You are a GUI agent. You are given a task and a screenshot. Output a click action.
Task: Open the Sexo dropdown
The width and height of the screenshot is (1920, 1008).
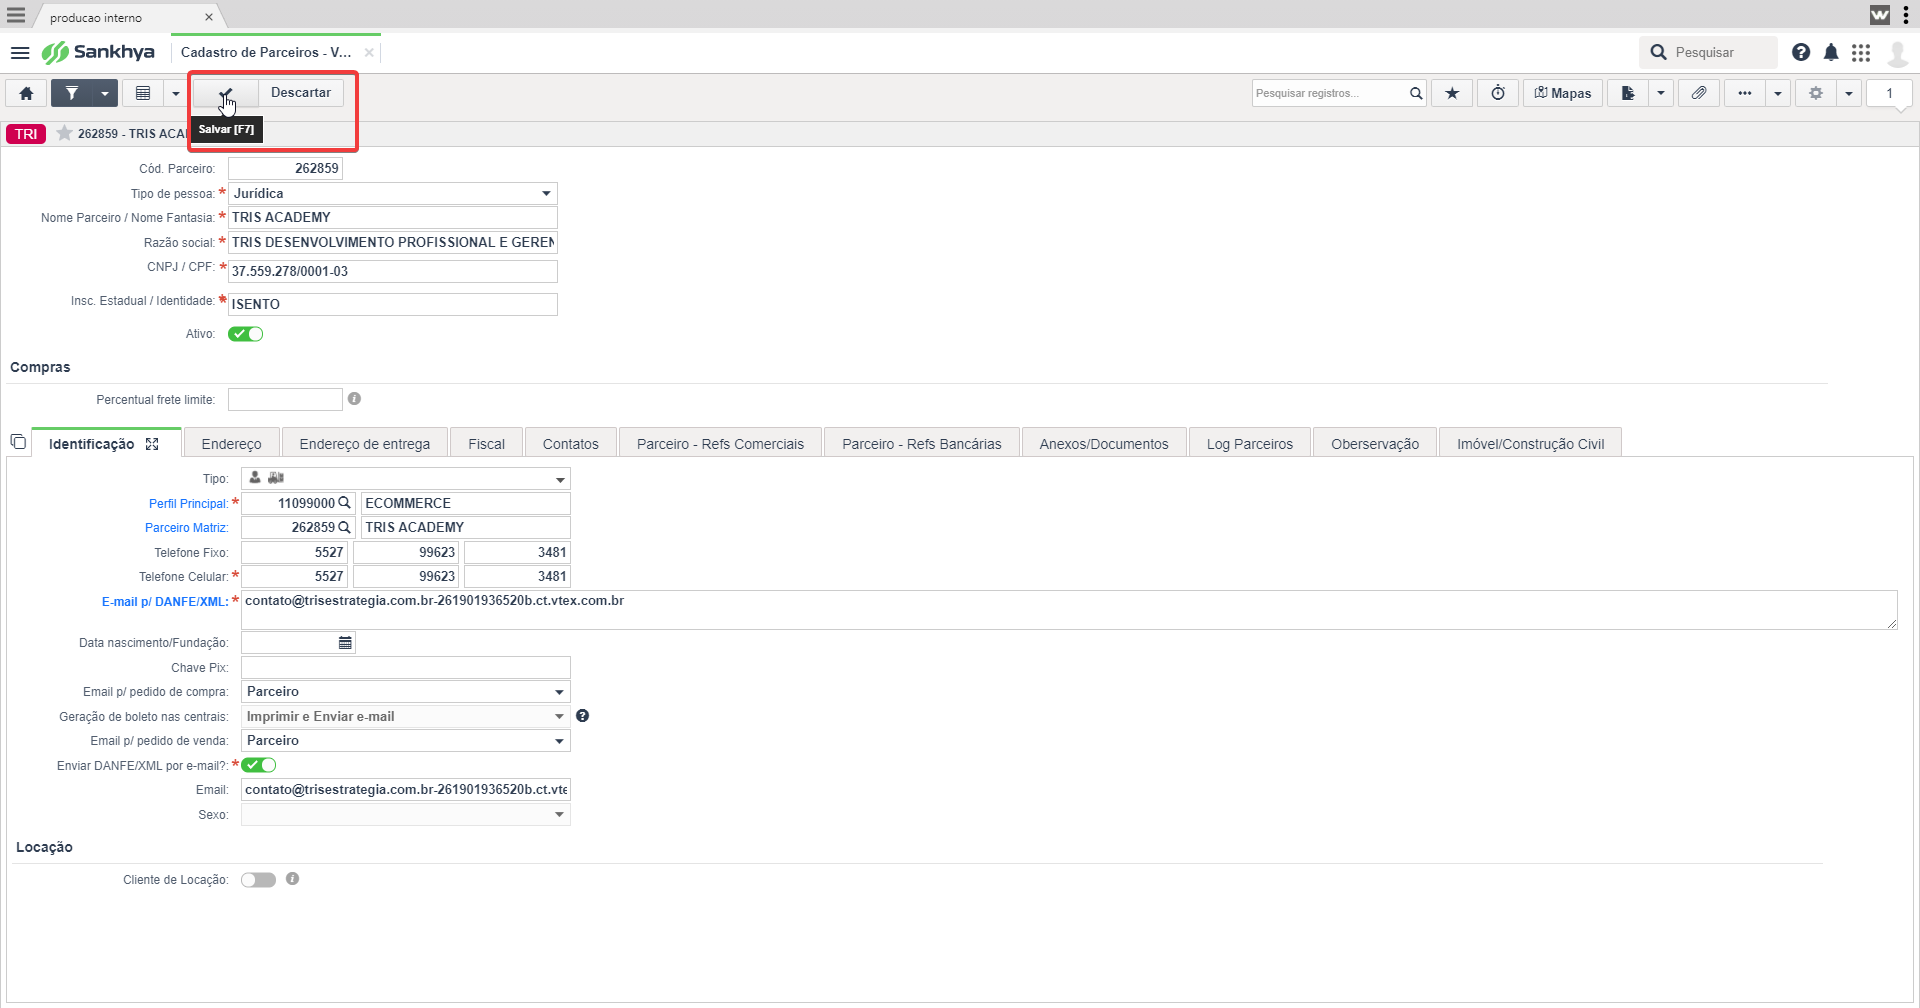[x=405, y=815]
